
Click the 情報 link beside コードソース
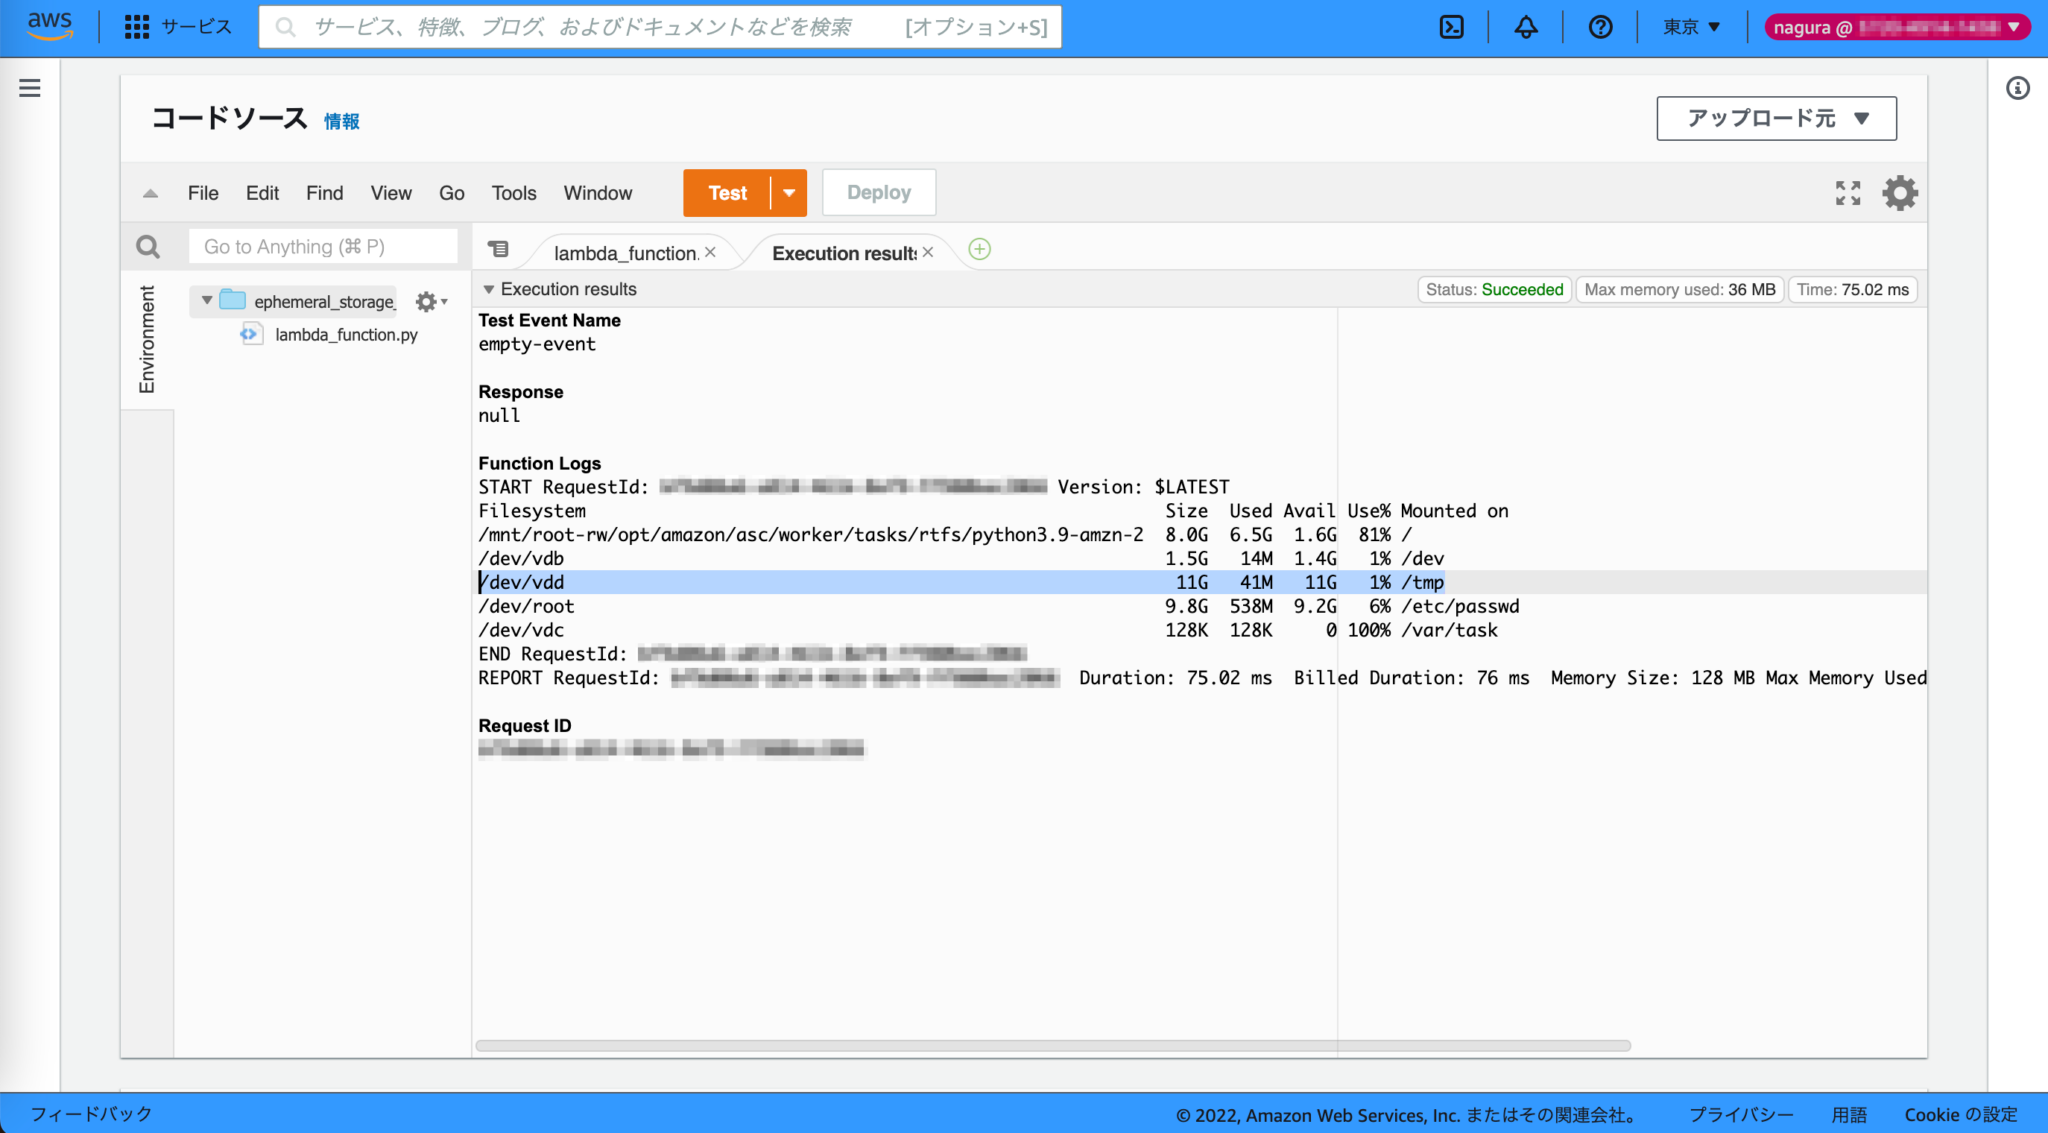click(341, 120)
